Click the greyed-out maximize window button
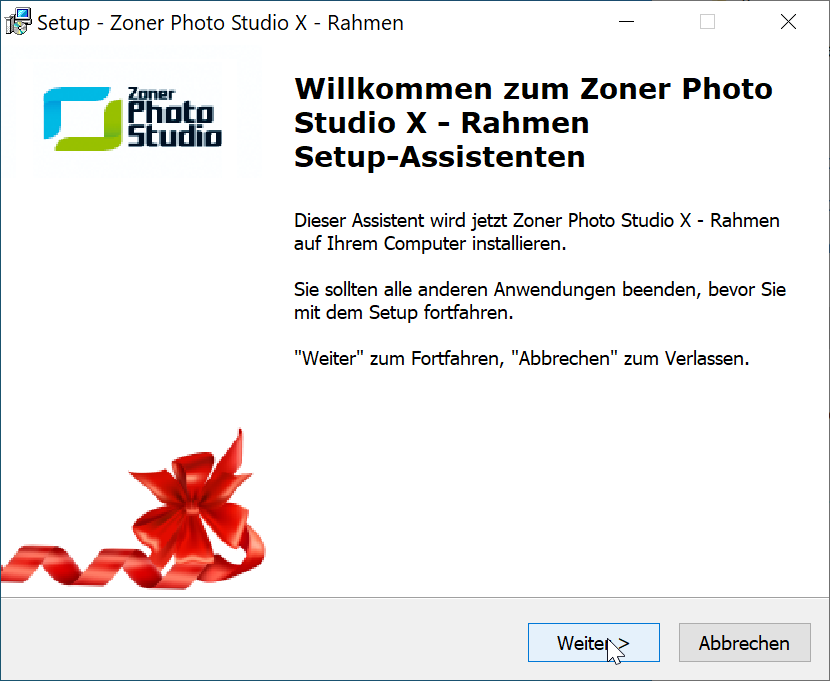The image size is (830, 681). (x=707, y=22)
